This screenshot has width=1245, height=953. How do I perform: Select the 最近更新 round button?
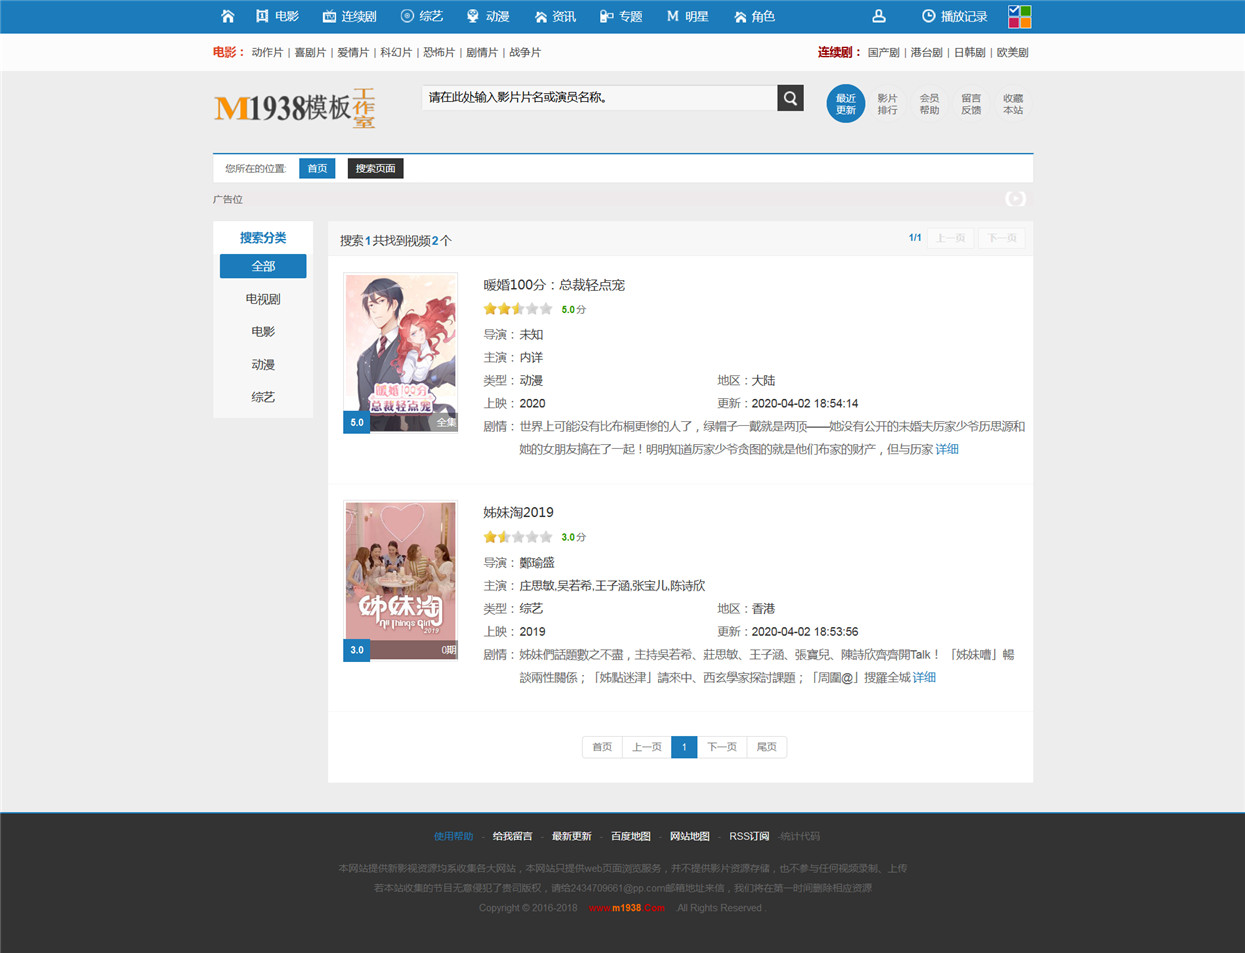click(846, 103)
